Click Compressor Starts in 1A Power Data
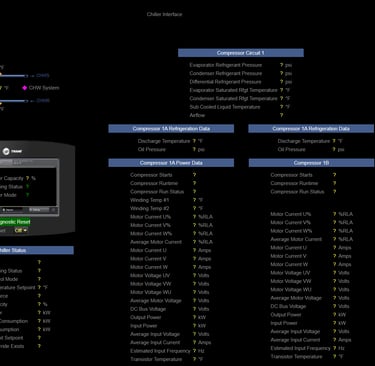 click(x=151, y=175)
